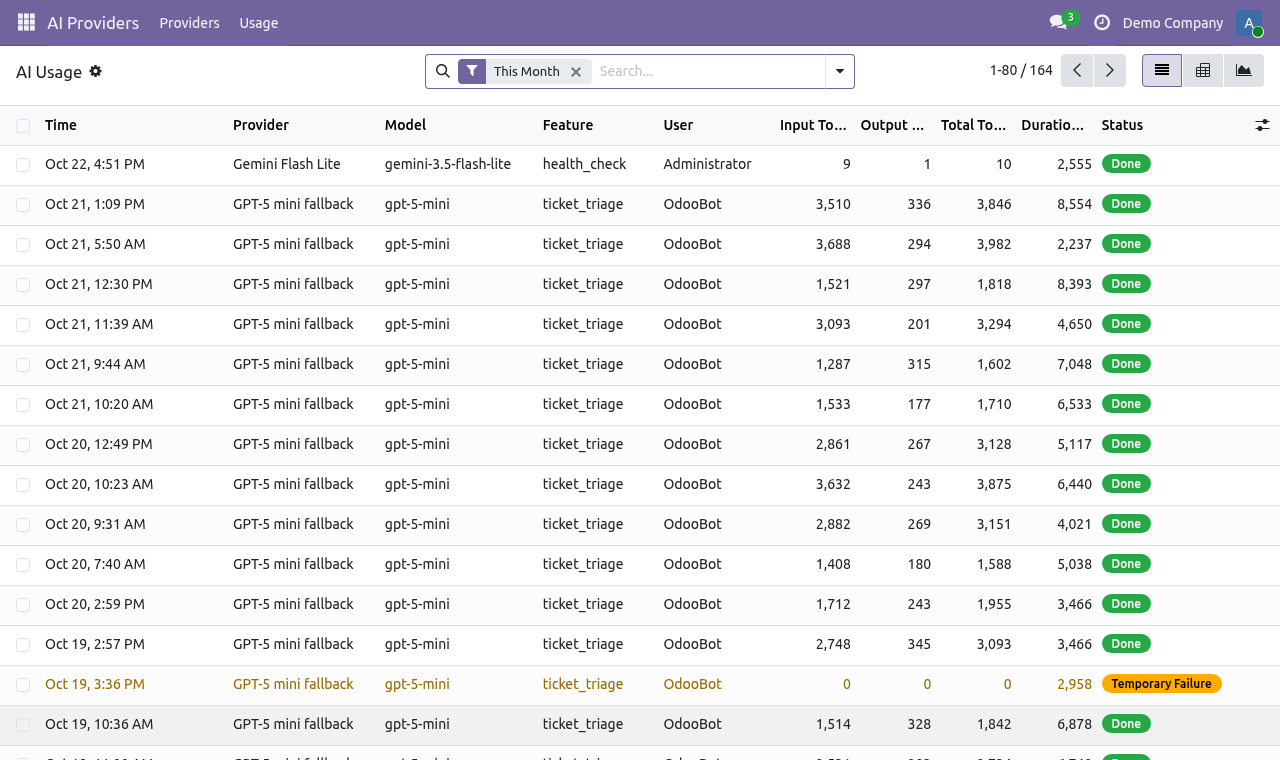This screenshot has height=760, width=1280.
Task: Check the Oct 19, 3:36 PM row
Action: [23, 685]
